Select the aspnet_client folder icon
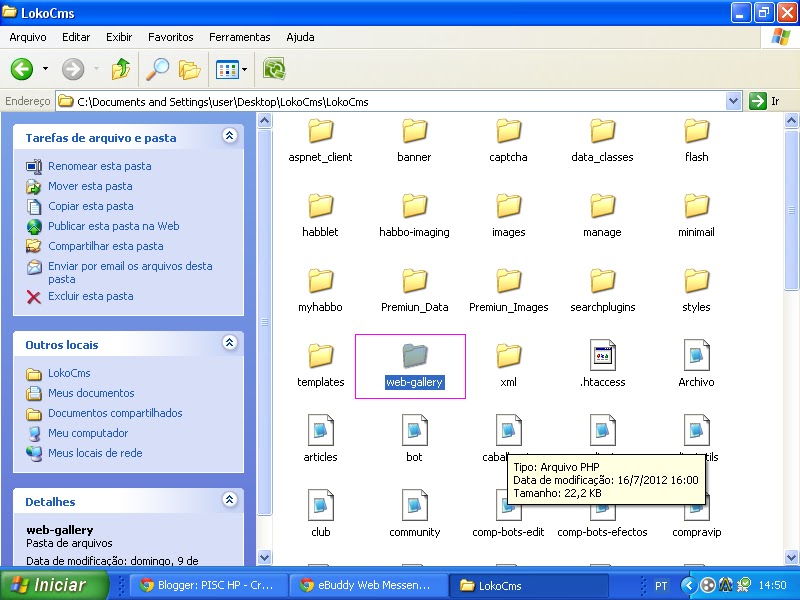Viewport: 800px width, 600px height. coord(320,131)
